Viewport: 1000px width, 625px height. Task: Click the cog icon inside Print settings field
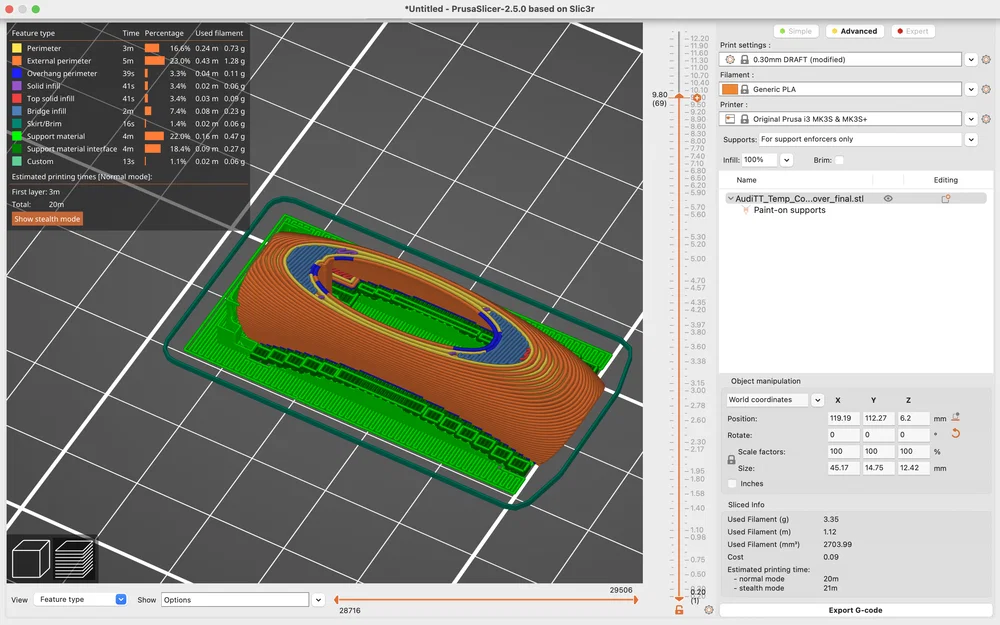point(730,59)
